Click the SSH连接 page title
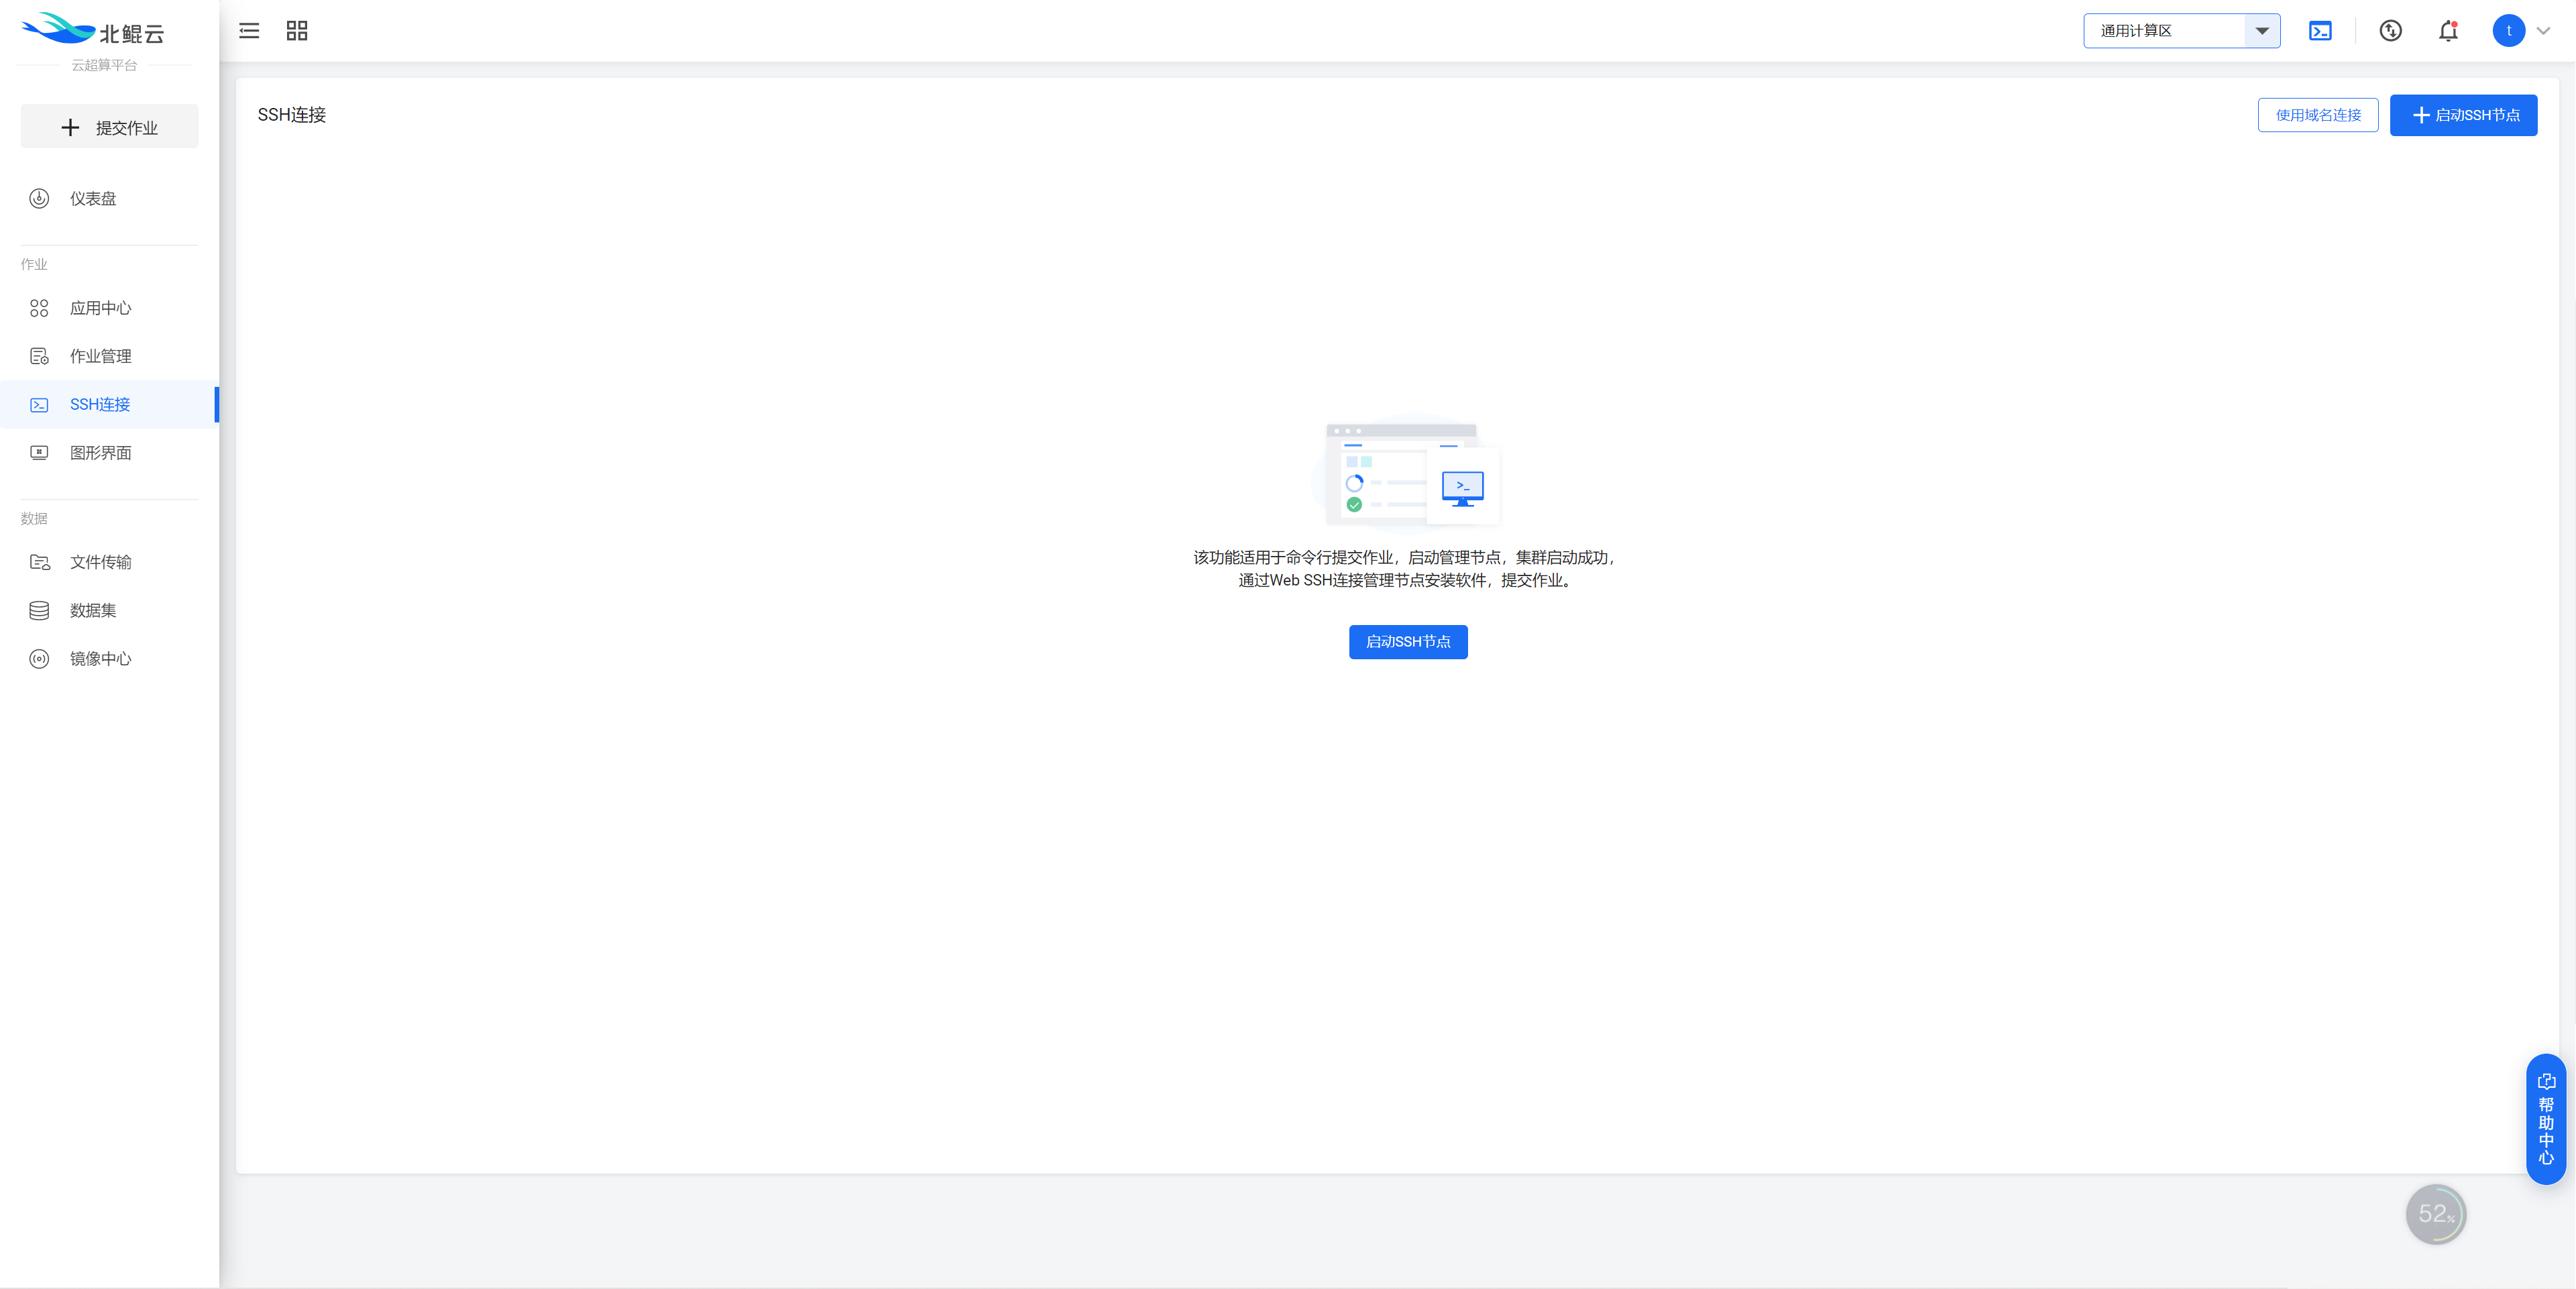 point(292,115)
